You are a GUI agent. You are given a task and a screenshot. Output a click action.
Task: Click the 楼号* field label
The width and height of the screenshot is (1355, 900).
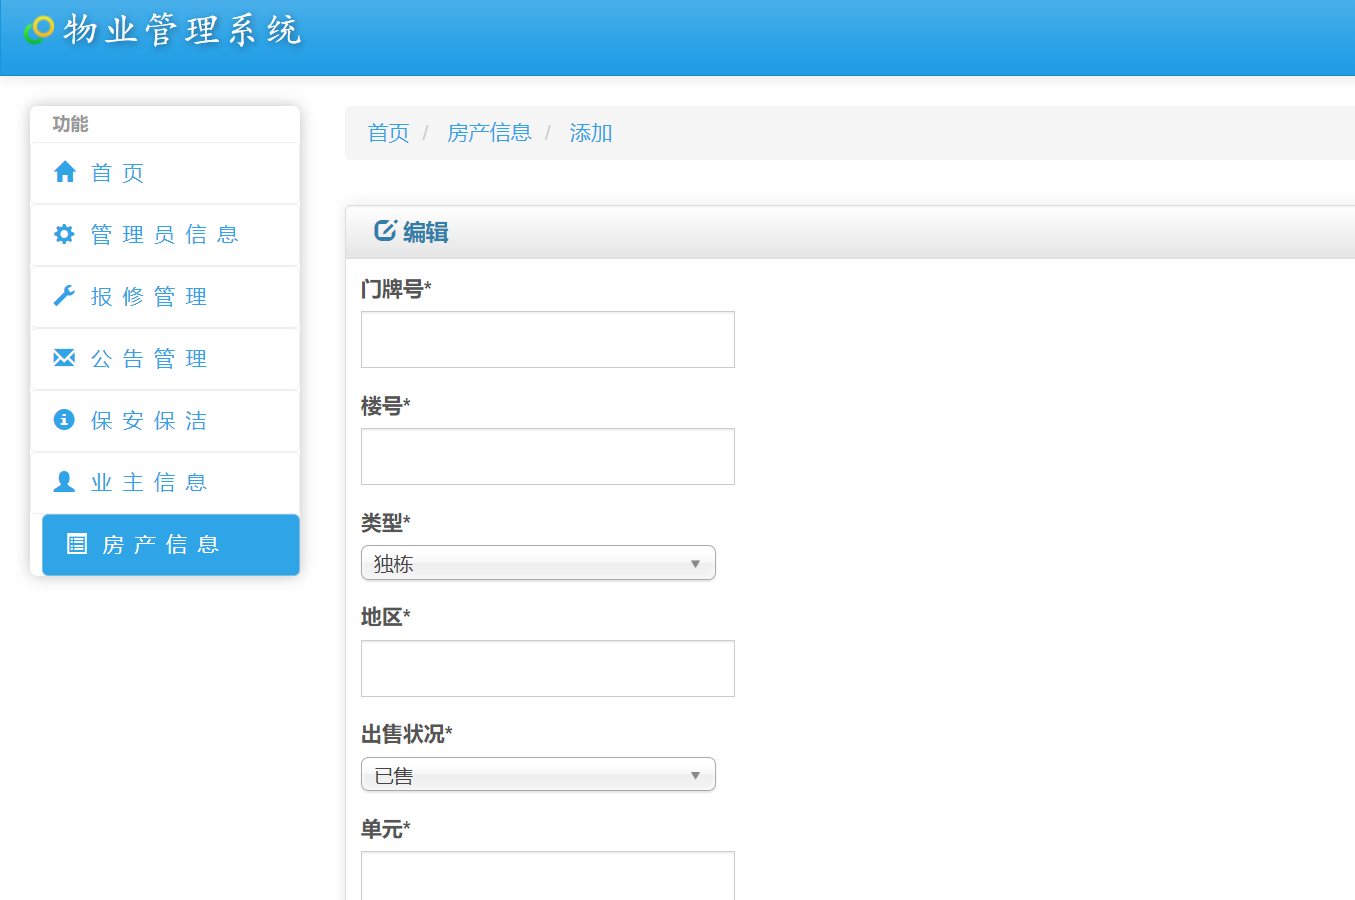pyautogui.click(x=386, y=406)
